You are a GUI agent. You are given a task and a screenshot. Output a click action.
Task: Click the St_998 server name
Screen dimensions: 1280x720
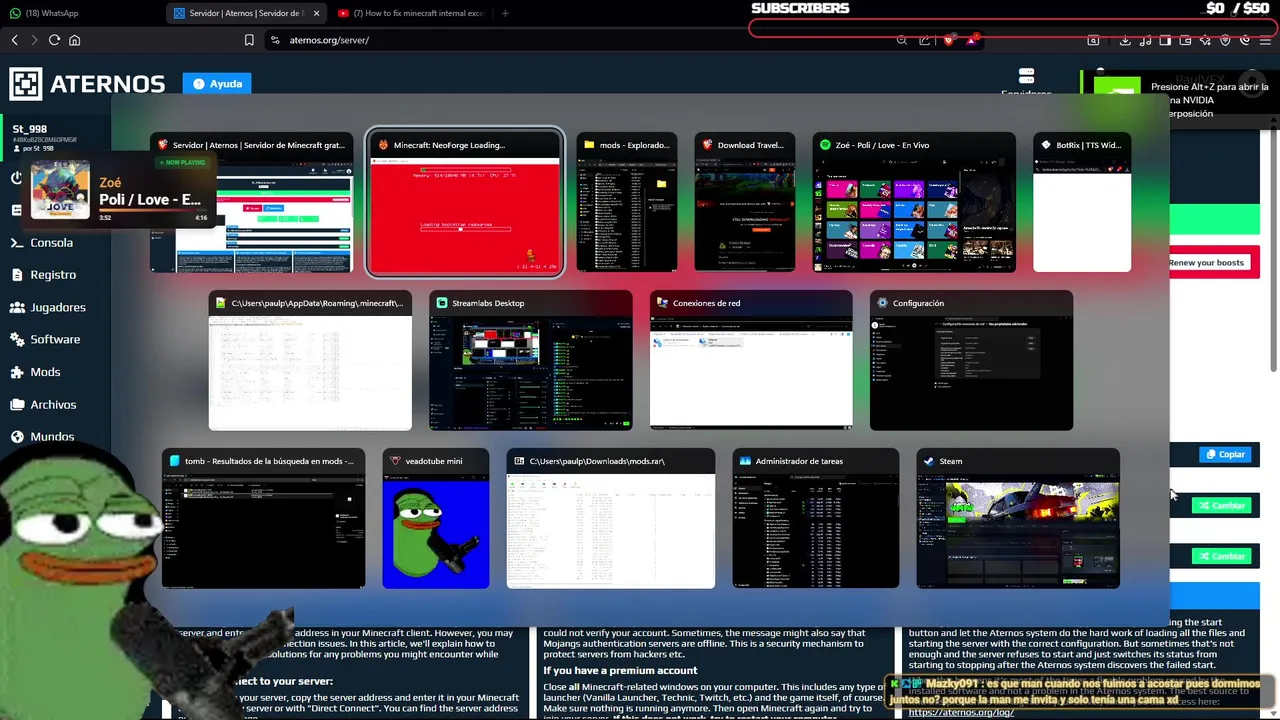30,129
